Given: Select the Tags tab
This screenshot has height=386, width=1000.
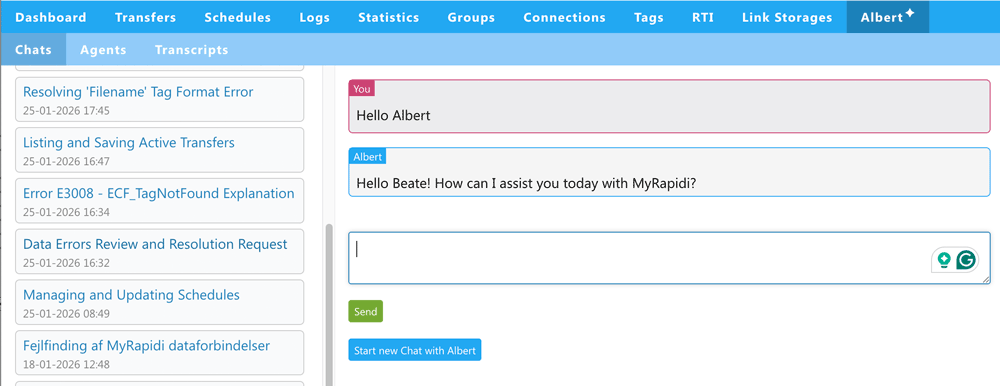Looking at the screenshot, I should (649, 17).
